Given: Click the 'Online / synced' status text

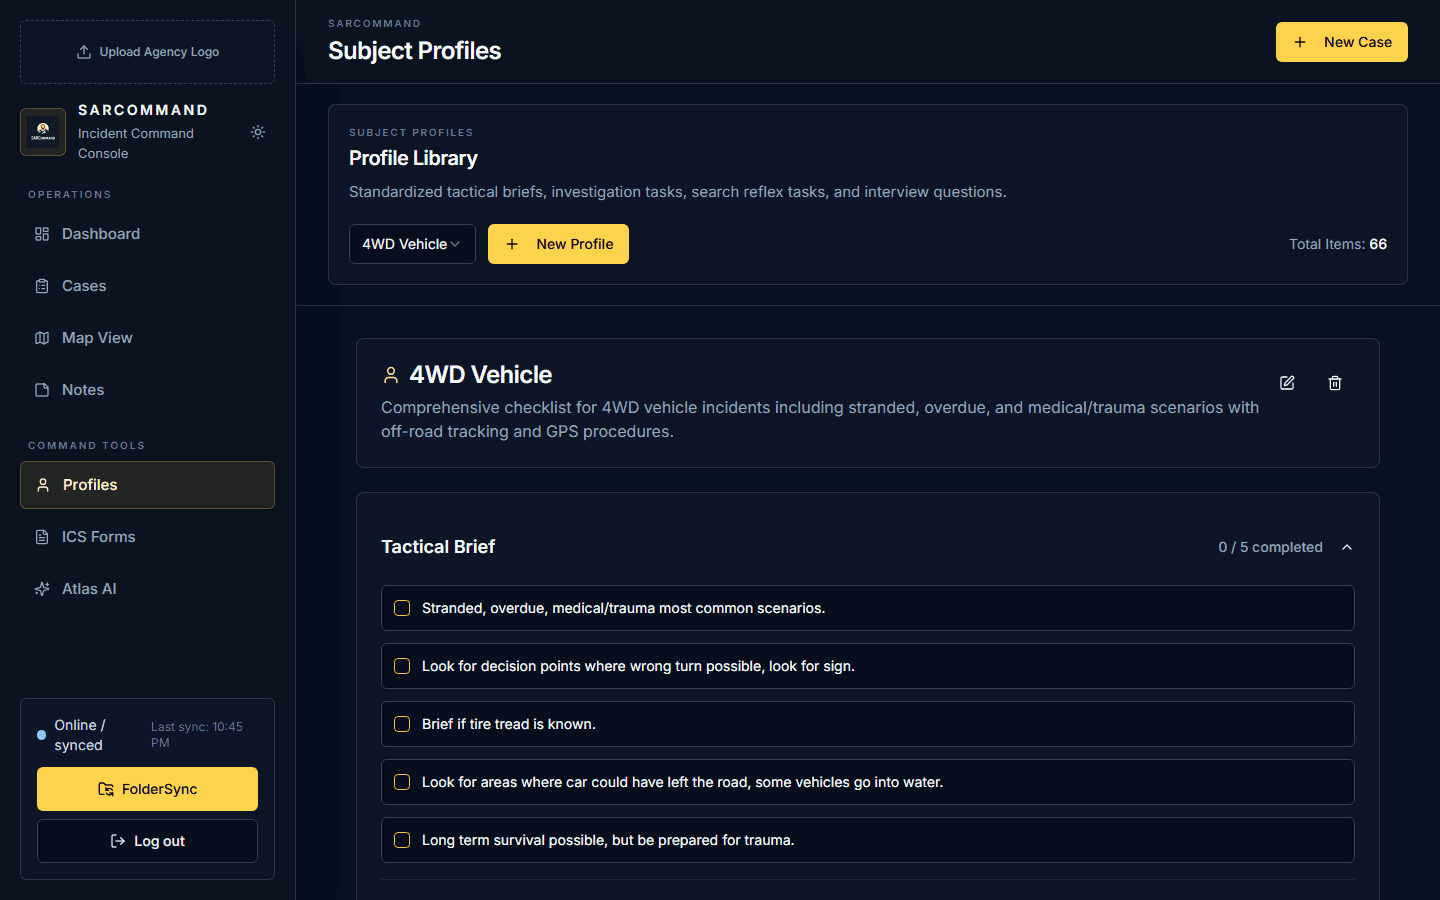Looking at the screenshot, I should pos(80,735).
